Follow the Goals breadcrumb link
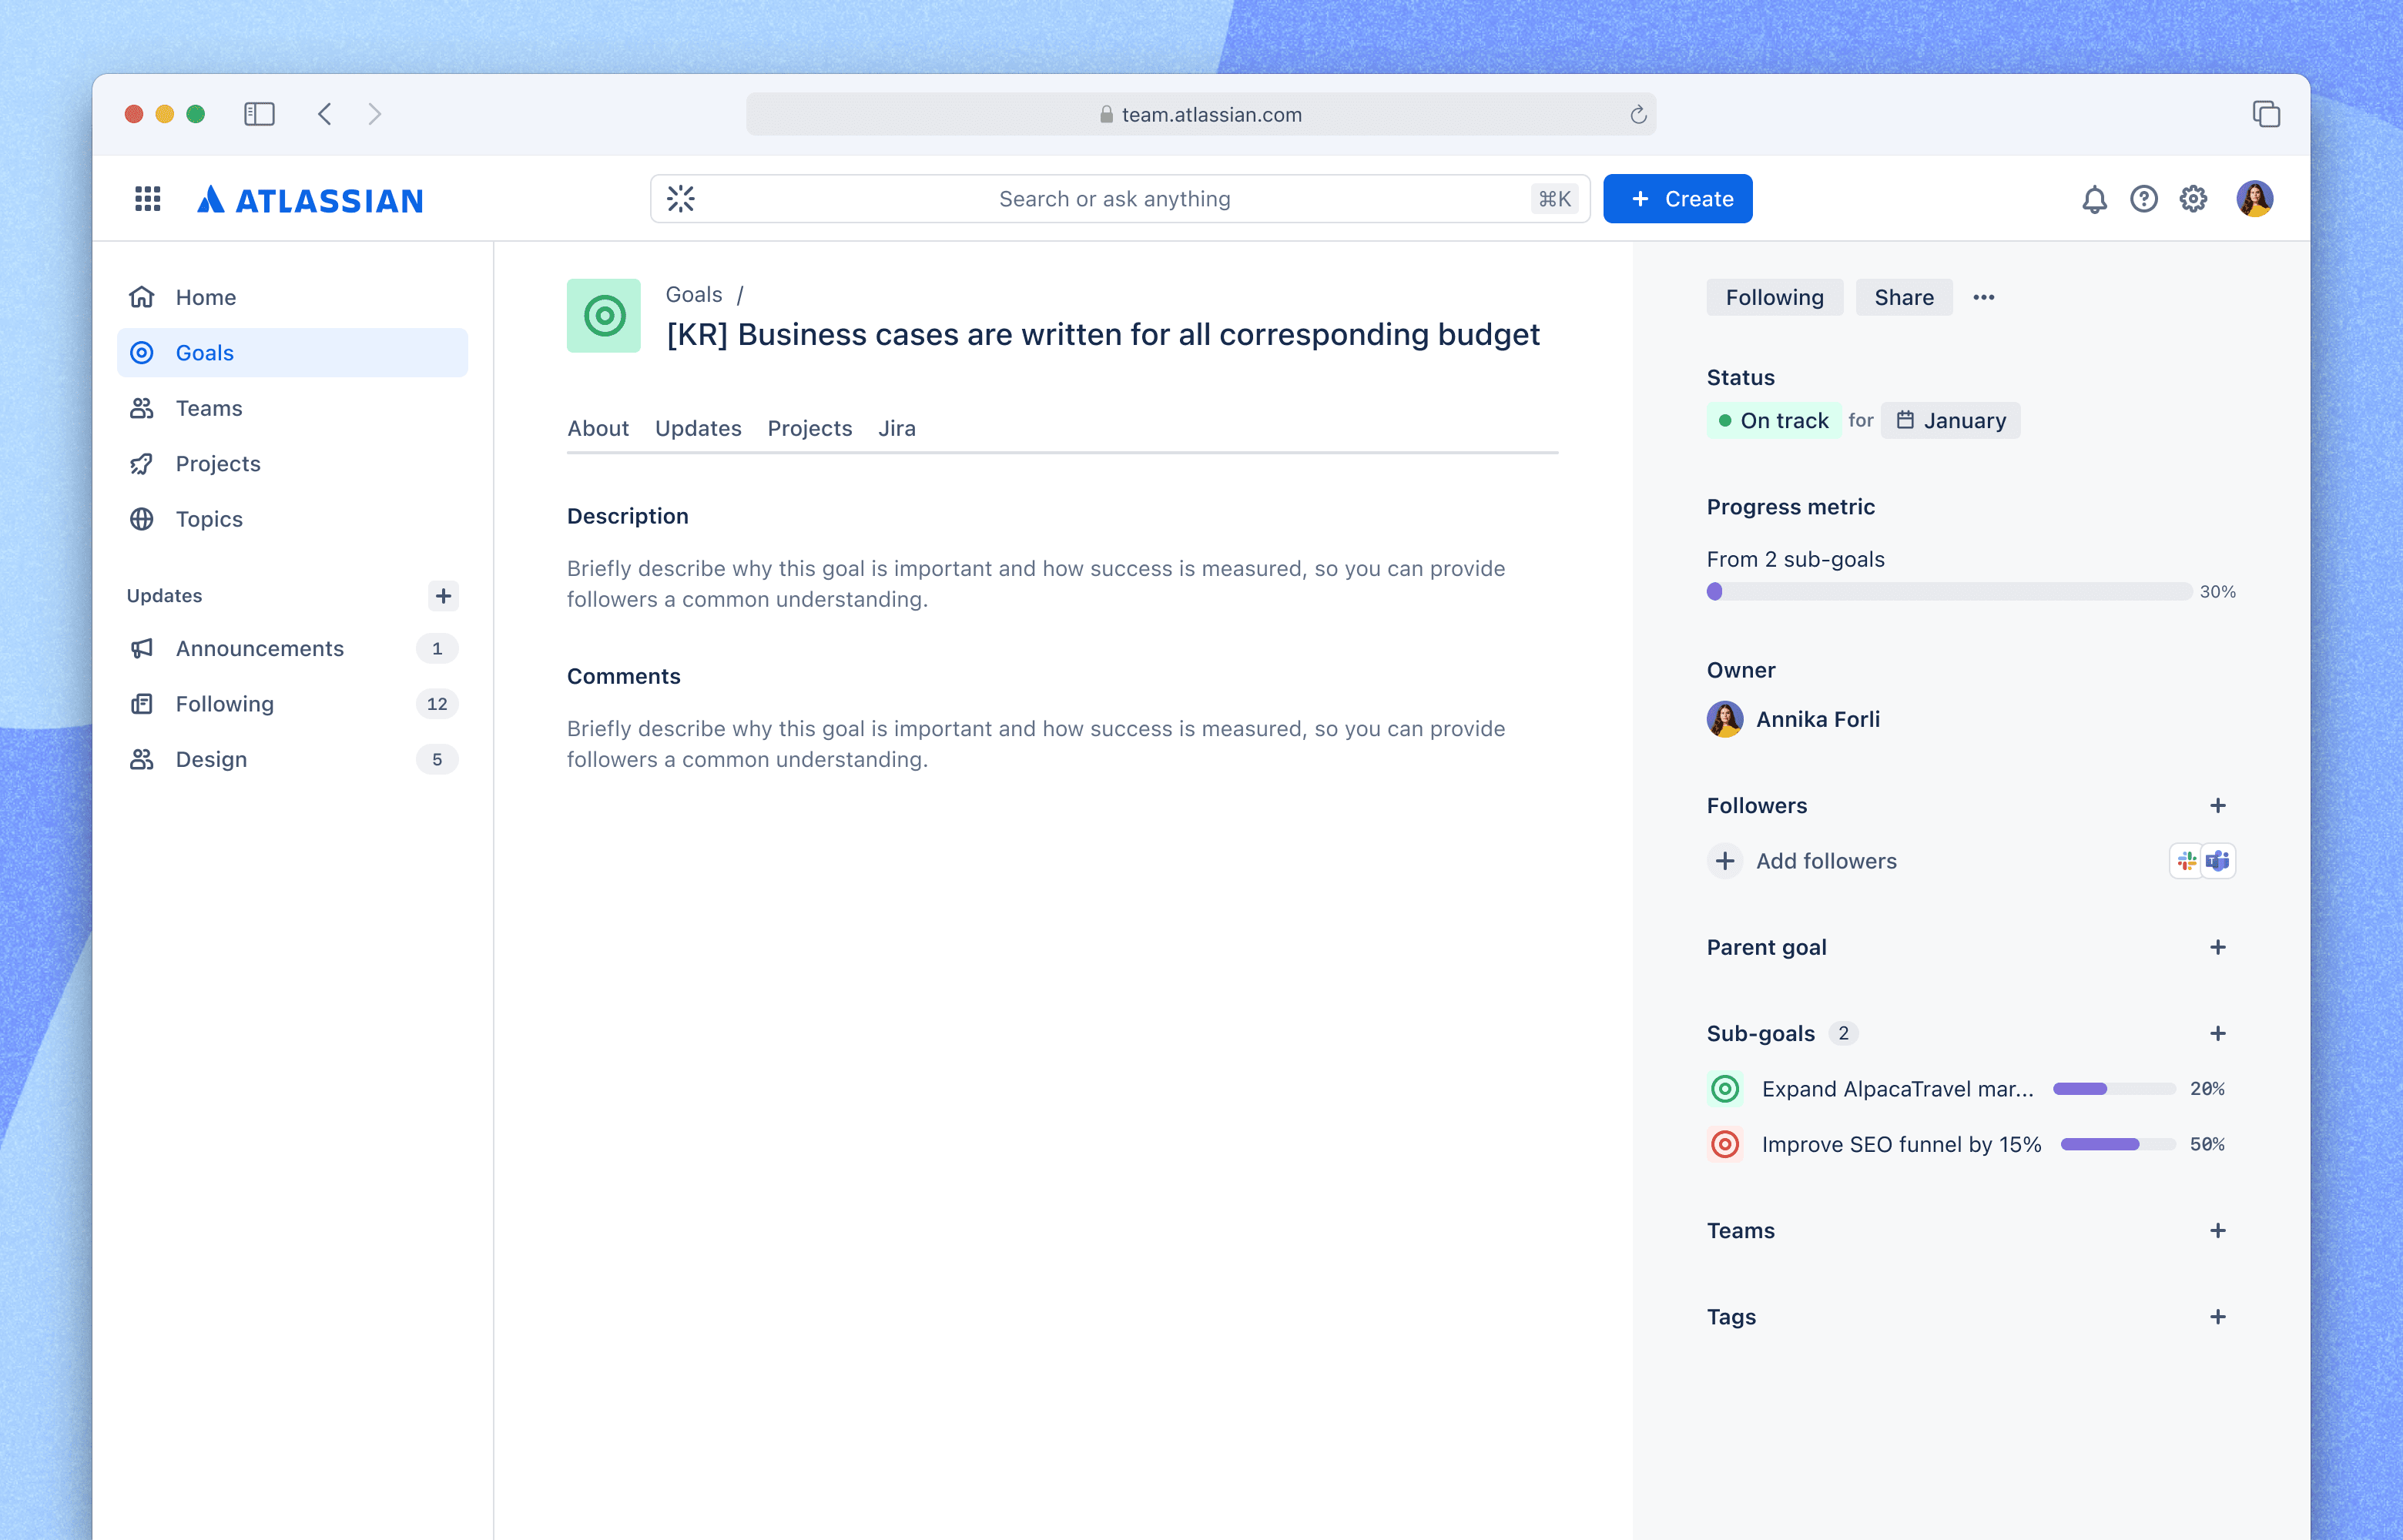The image size is (2403, 1540). [694, 295]
